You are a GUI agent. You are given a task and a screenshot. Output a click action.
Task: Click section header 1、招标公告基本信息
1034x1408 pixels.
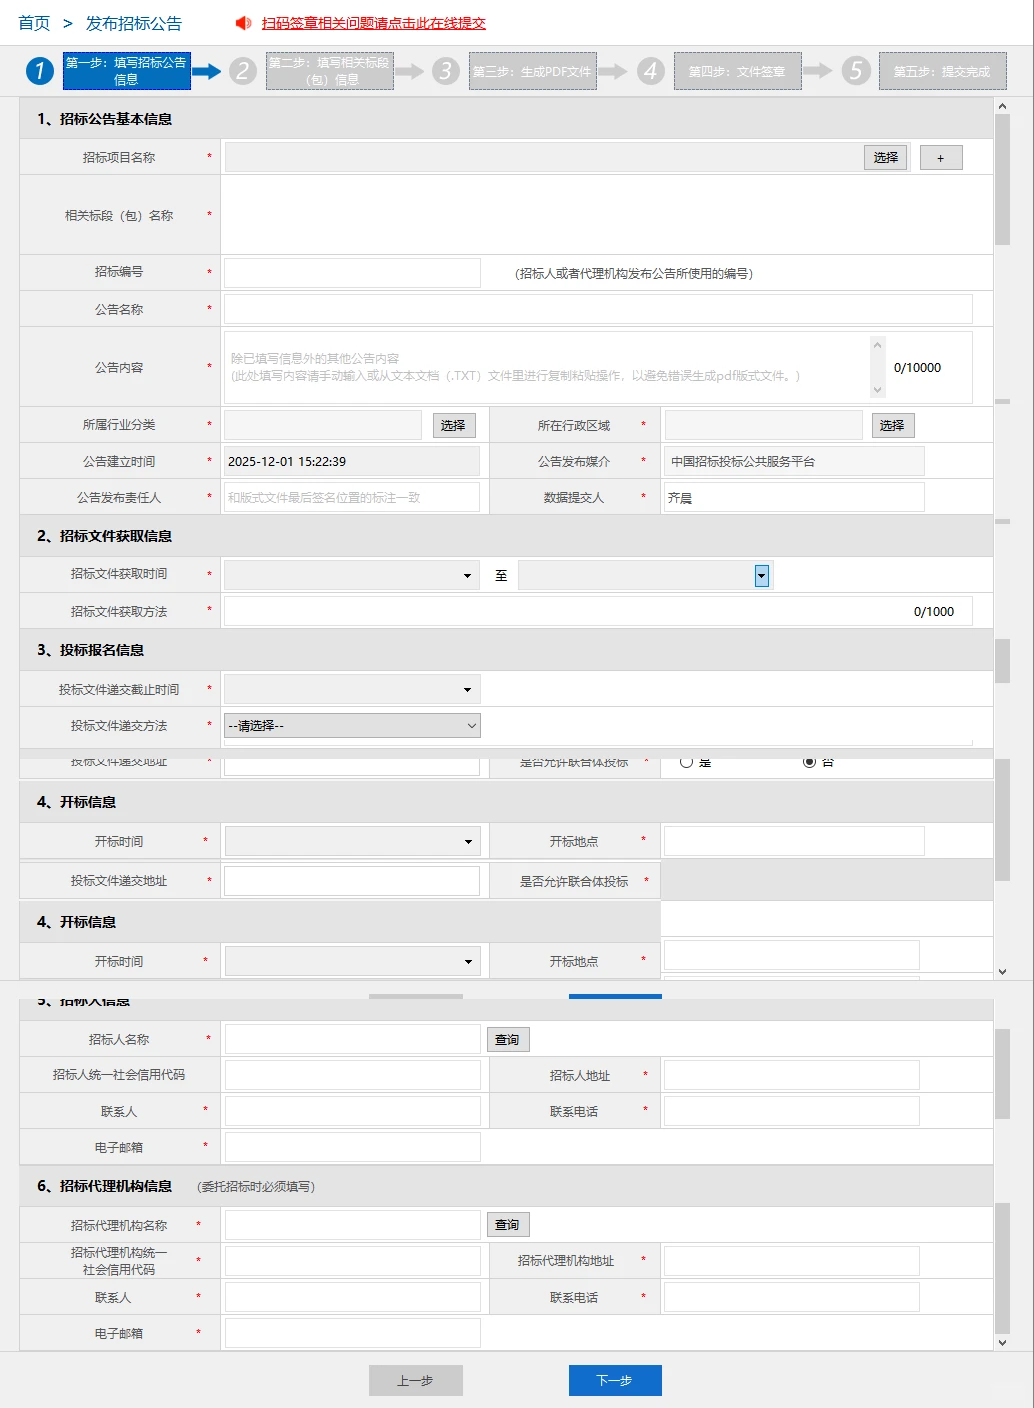[x=105, y=119]
